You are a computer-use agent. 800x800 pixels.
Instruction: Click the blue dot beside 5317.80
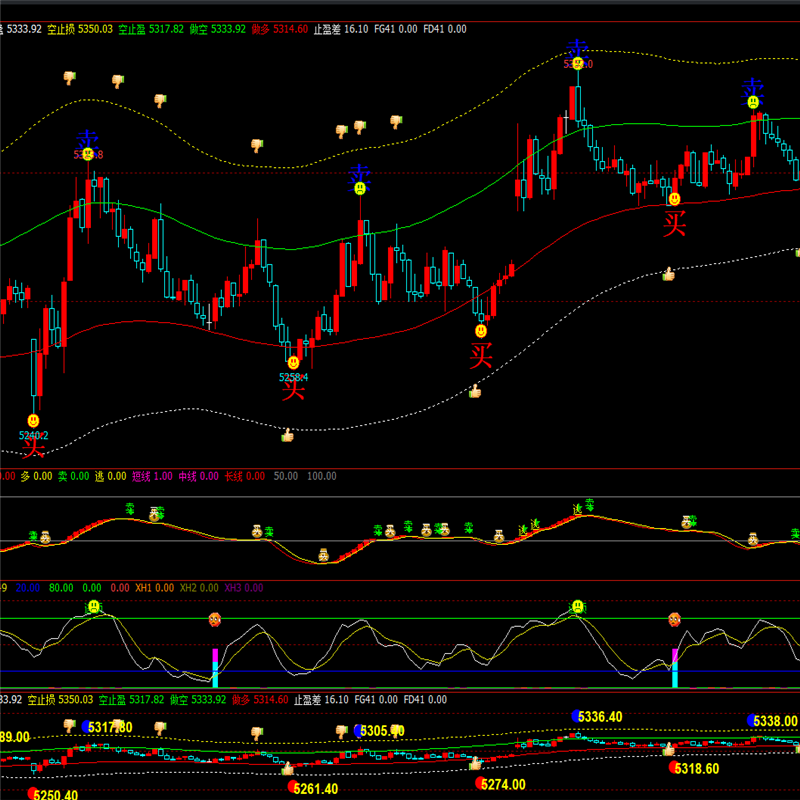coord(87,726)
